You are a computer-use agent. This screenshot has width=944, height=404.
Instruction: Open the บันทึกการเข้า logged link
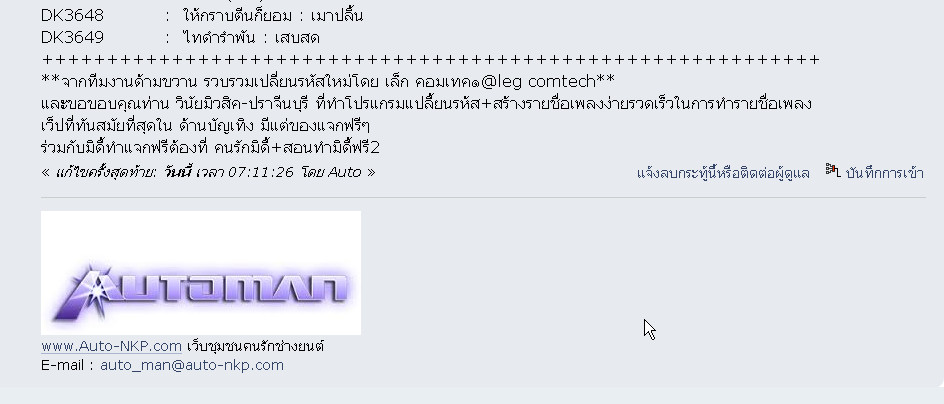pyautogui.click(x=884, y=173)
